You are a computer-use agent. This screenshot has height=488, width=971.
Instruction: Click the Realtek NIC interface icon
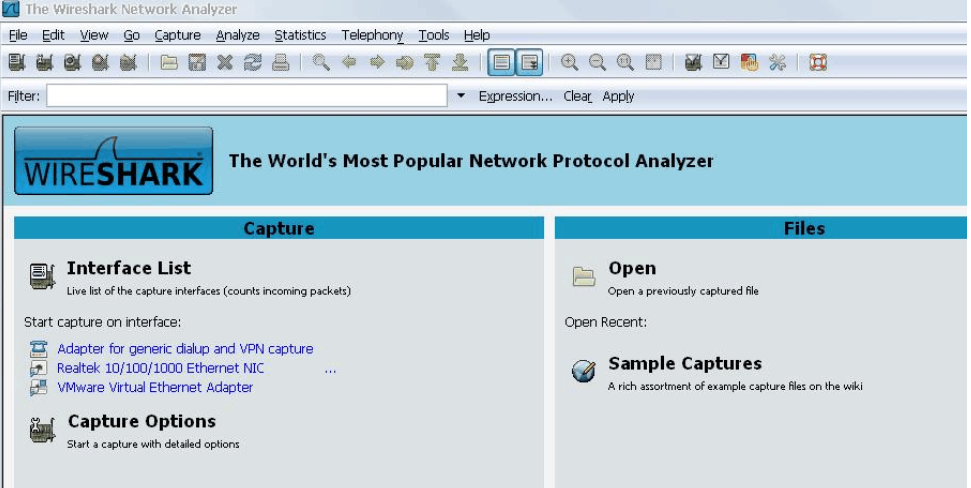[x=38, y=369]
